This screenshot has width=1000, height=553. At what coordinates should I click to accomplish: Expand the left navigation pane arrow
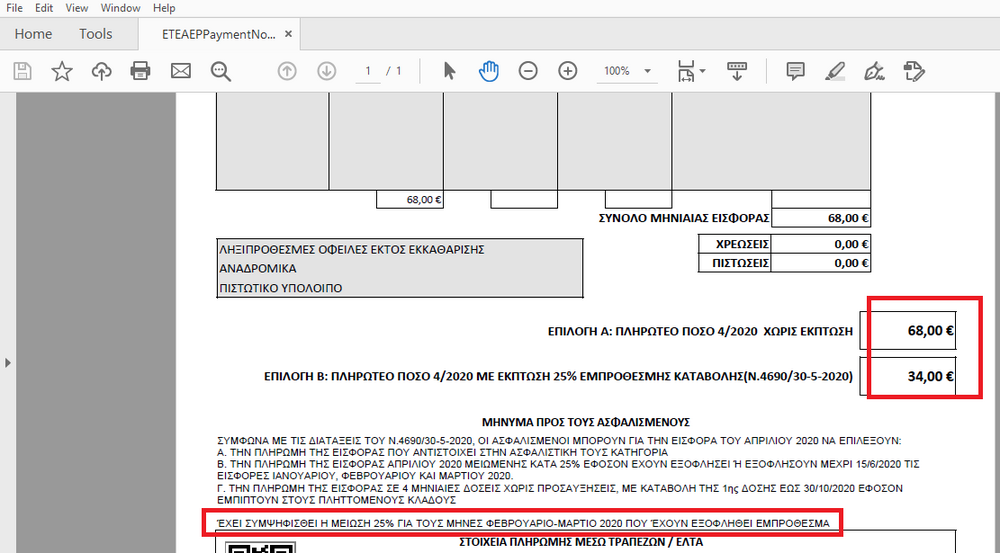(7, 362)
